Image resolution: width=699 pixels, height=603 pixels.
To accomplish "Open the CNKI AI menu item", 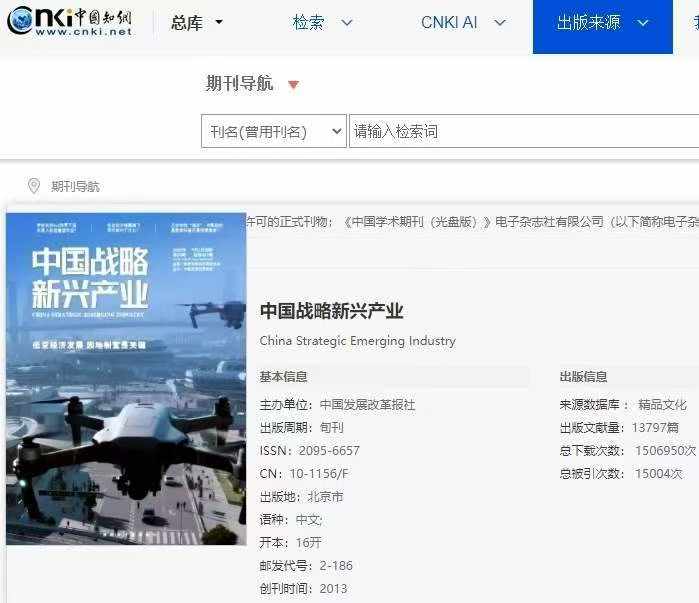I will click(449, 22).
